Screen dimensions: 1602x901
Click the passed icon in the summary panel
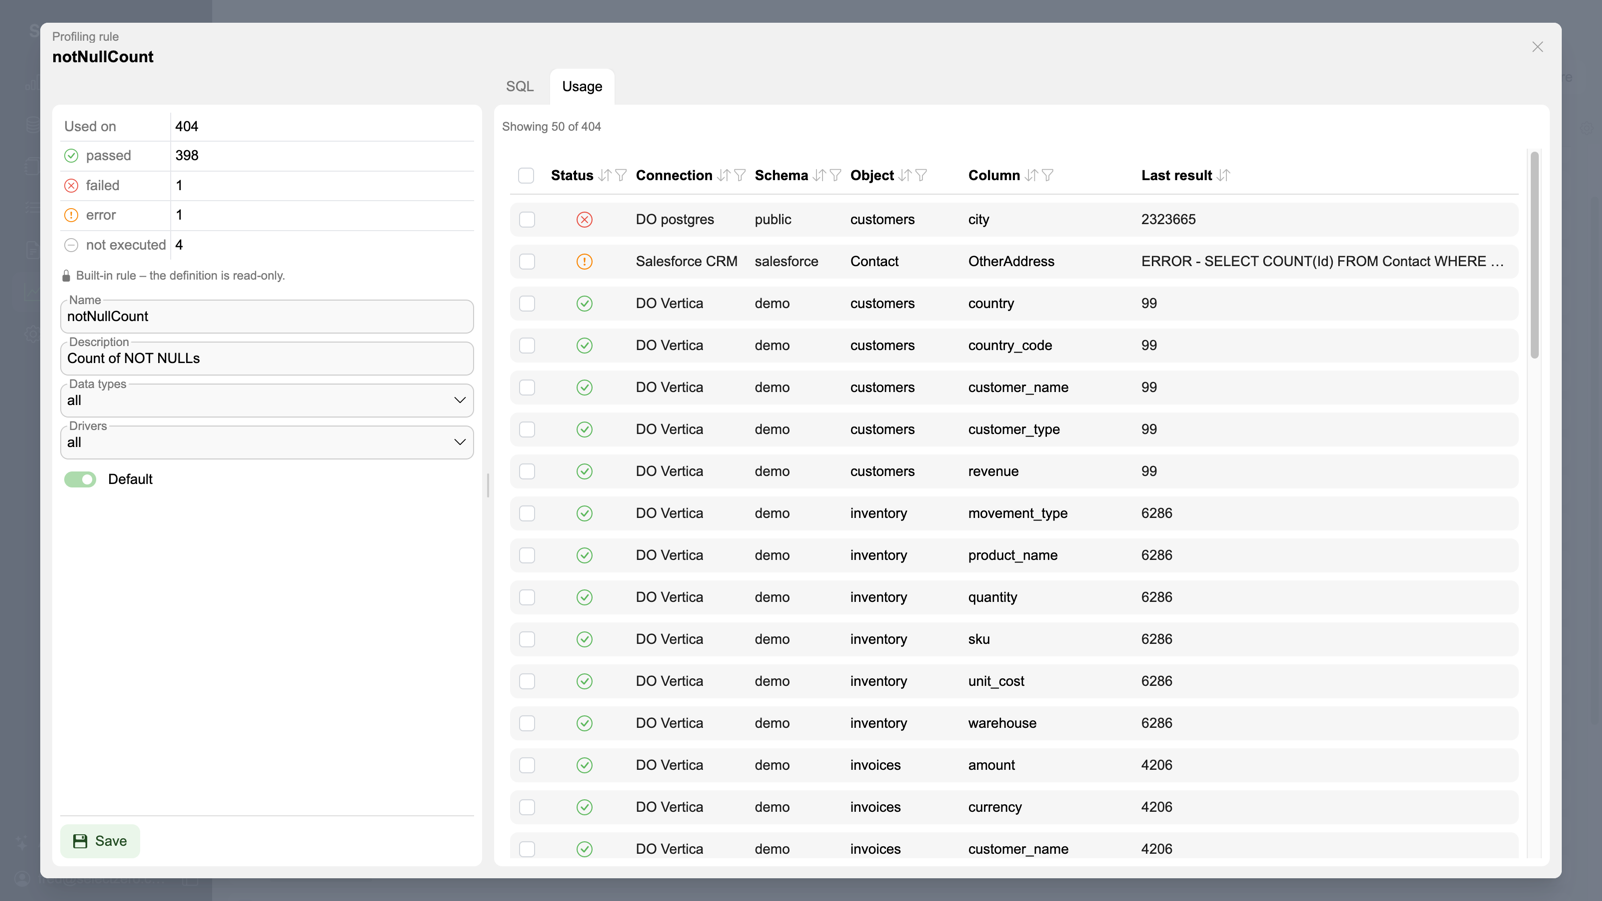click(x=71, y=156)
